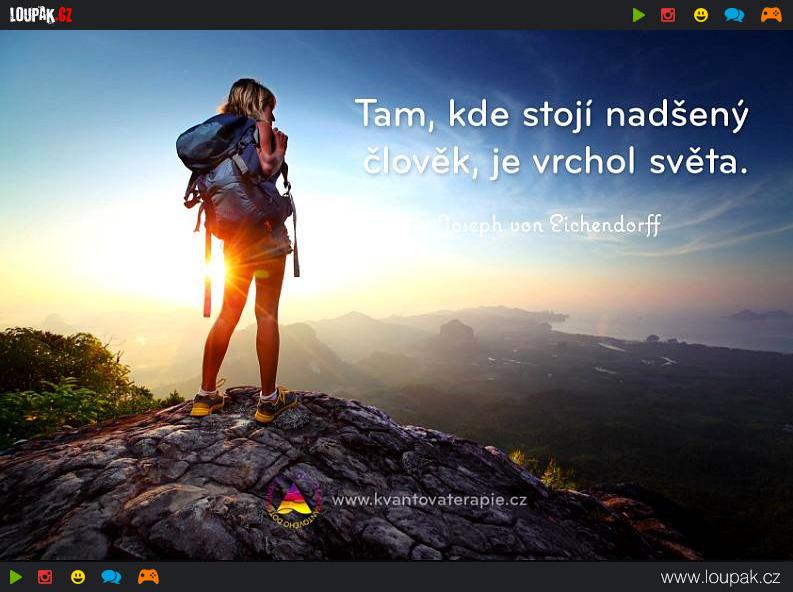Open the green play icon in top bar

(639, 15)
